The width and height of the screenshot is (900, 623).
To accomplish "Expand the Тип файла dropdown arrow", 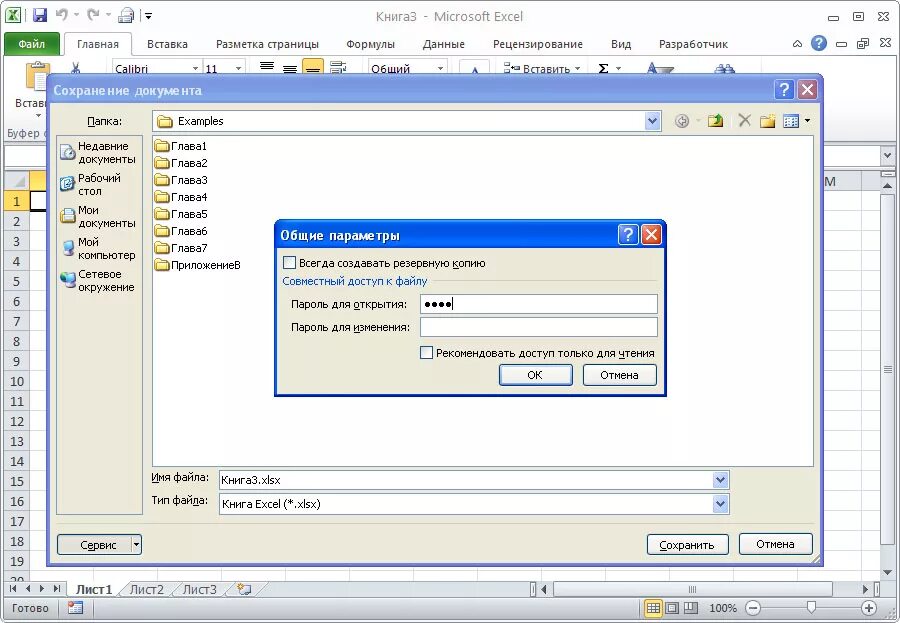I will (x=720, y=504).
